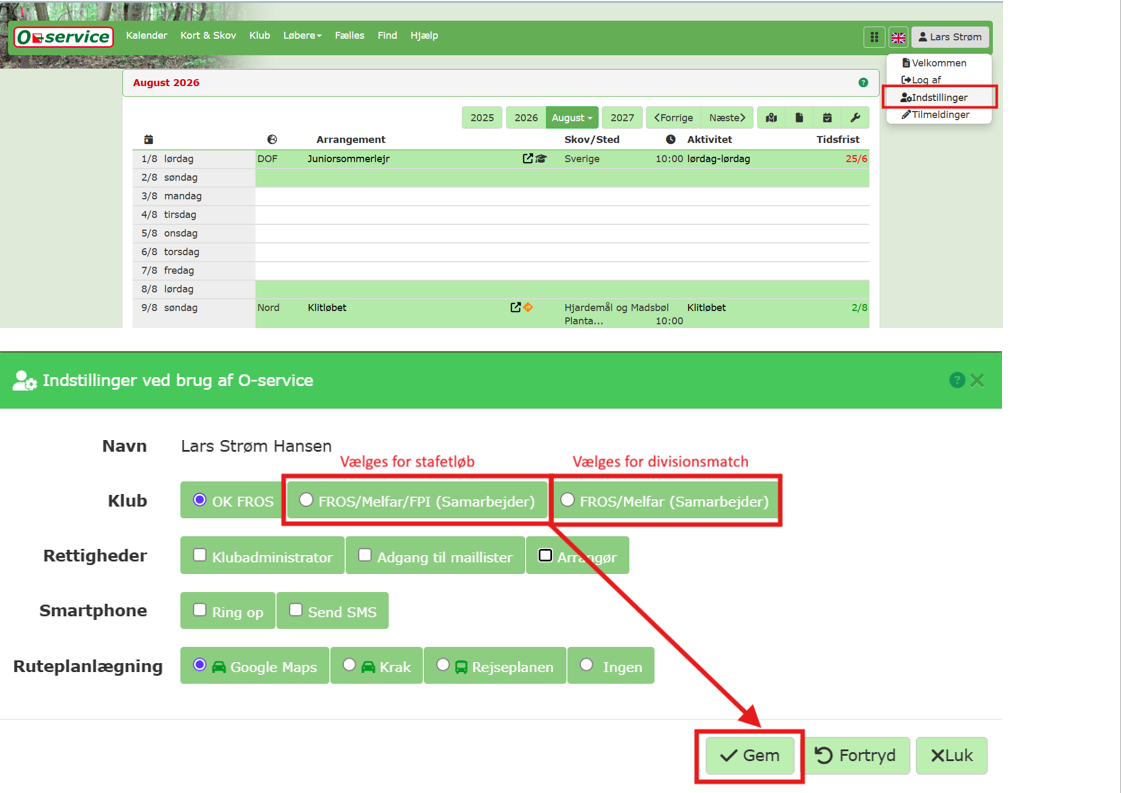Open the external link icon for Juniorsommerlejr
This screenshot has width=1121, height=793.
coord(528,159)
